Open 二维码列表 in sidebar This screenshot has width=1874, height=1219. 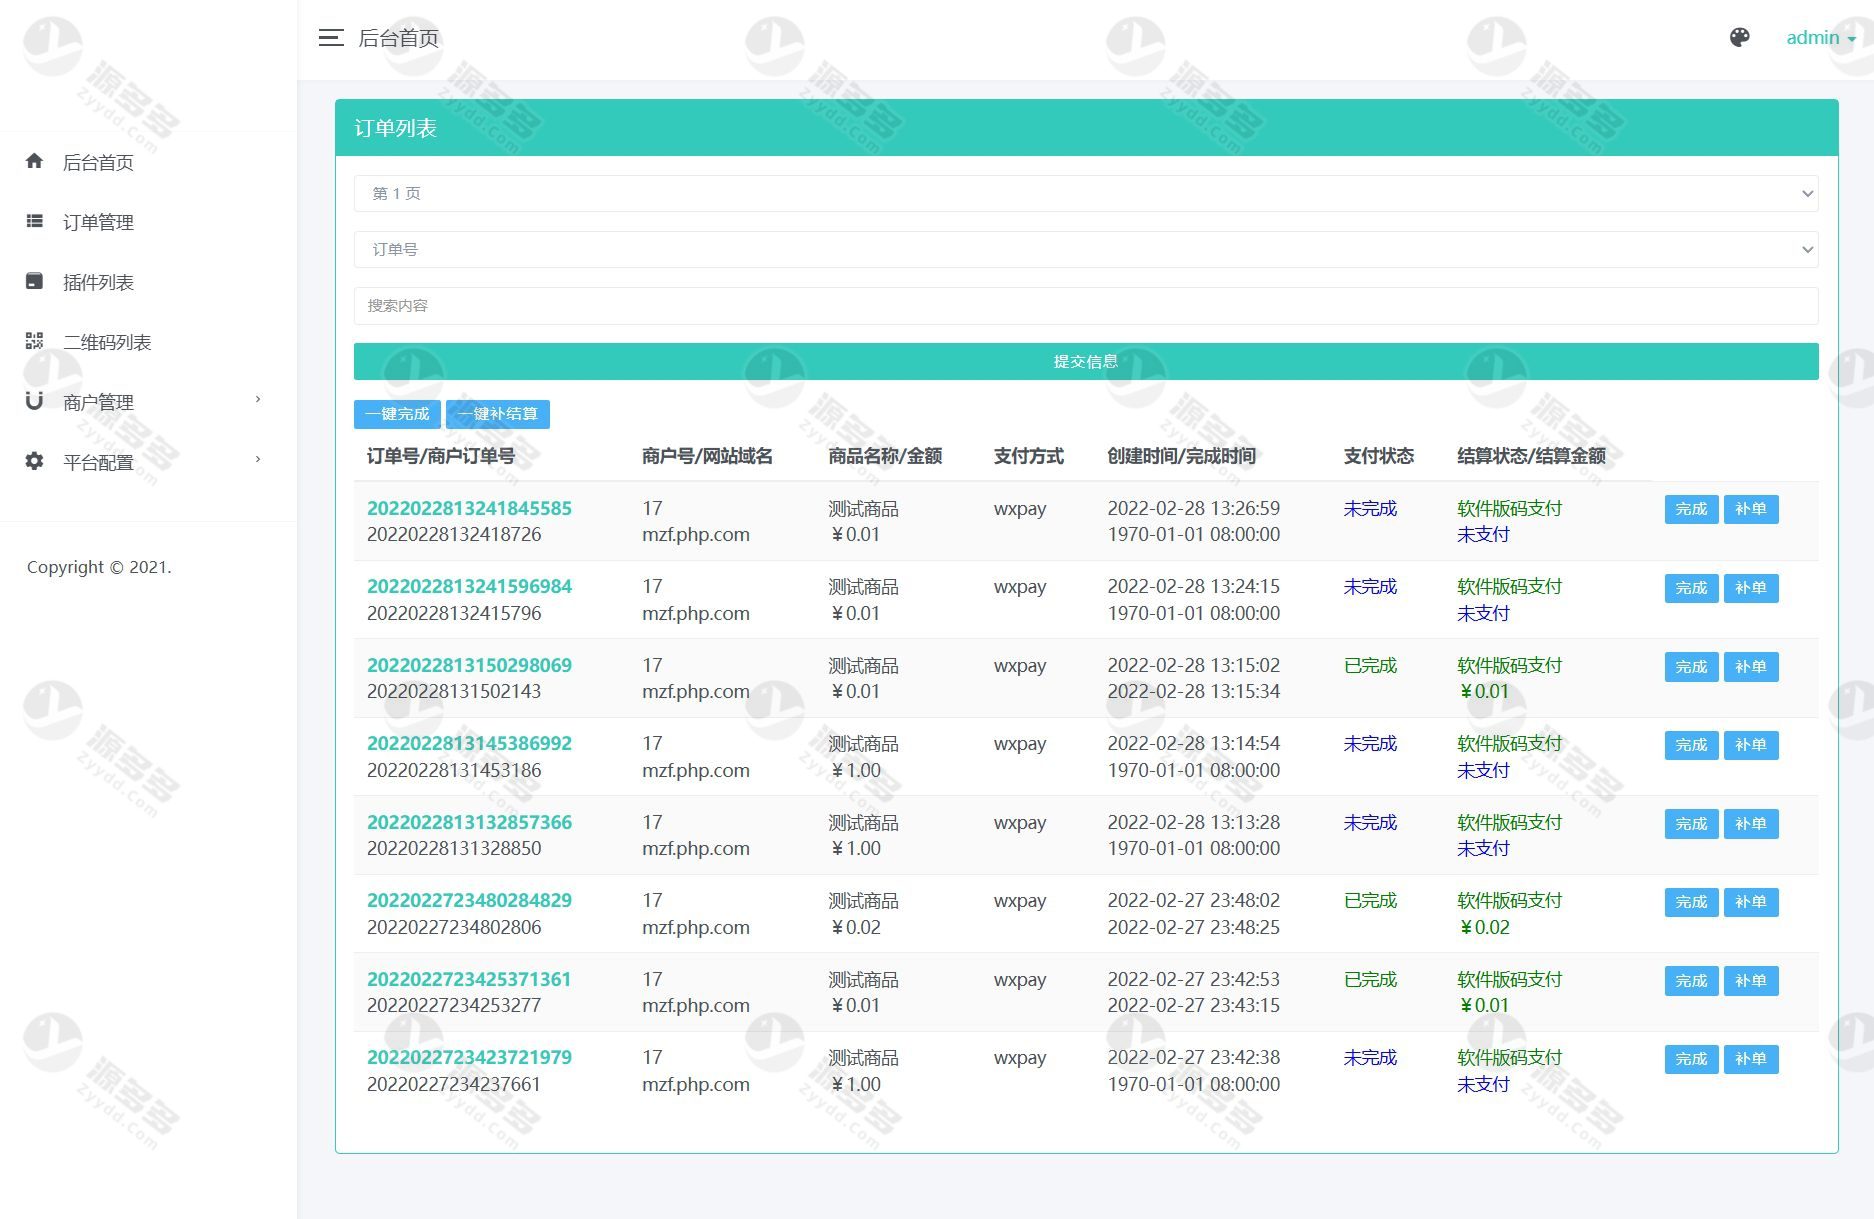(107, 342)
